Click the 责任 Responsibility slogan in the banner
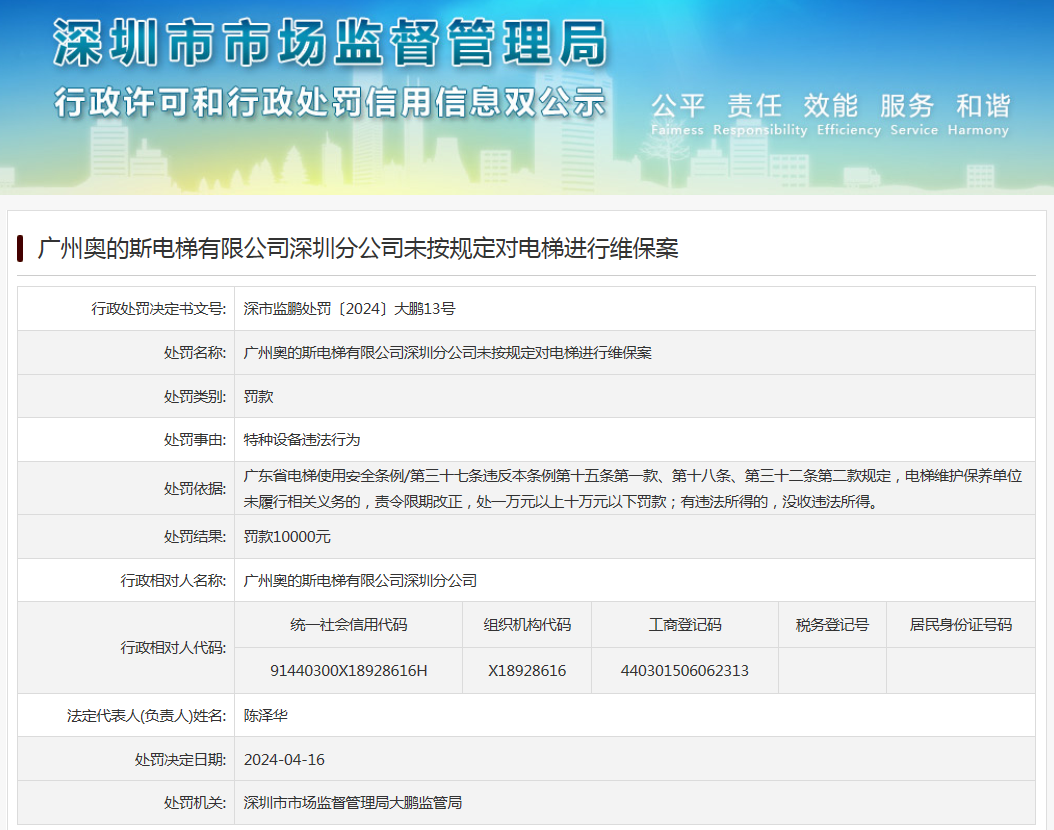 point(760,114)
